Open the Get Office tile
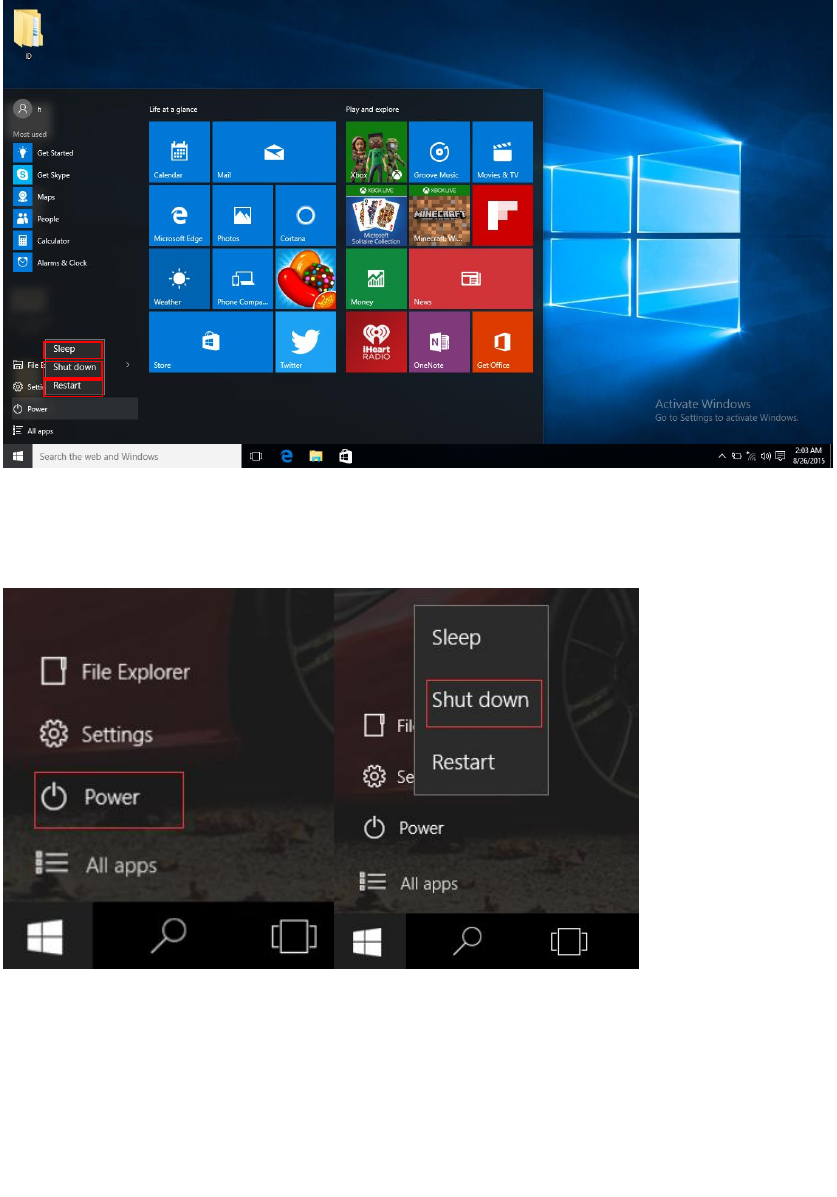The height and width of the screenshot is (1197, 837). (x=503, y=342)
